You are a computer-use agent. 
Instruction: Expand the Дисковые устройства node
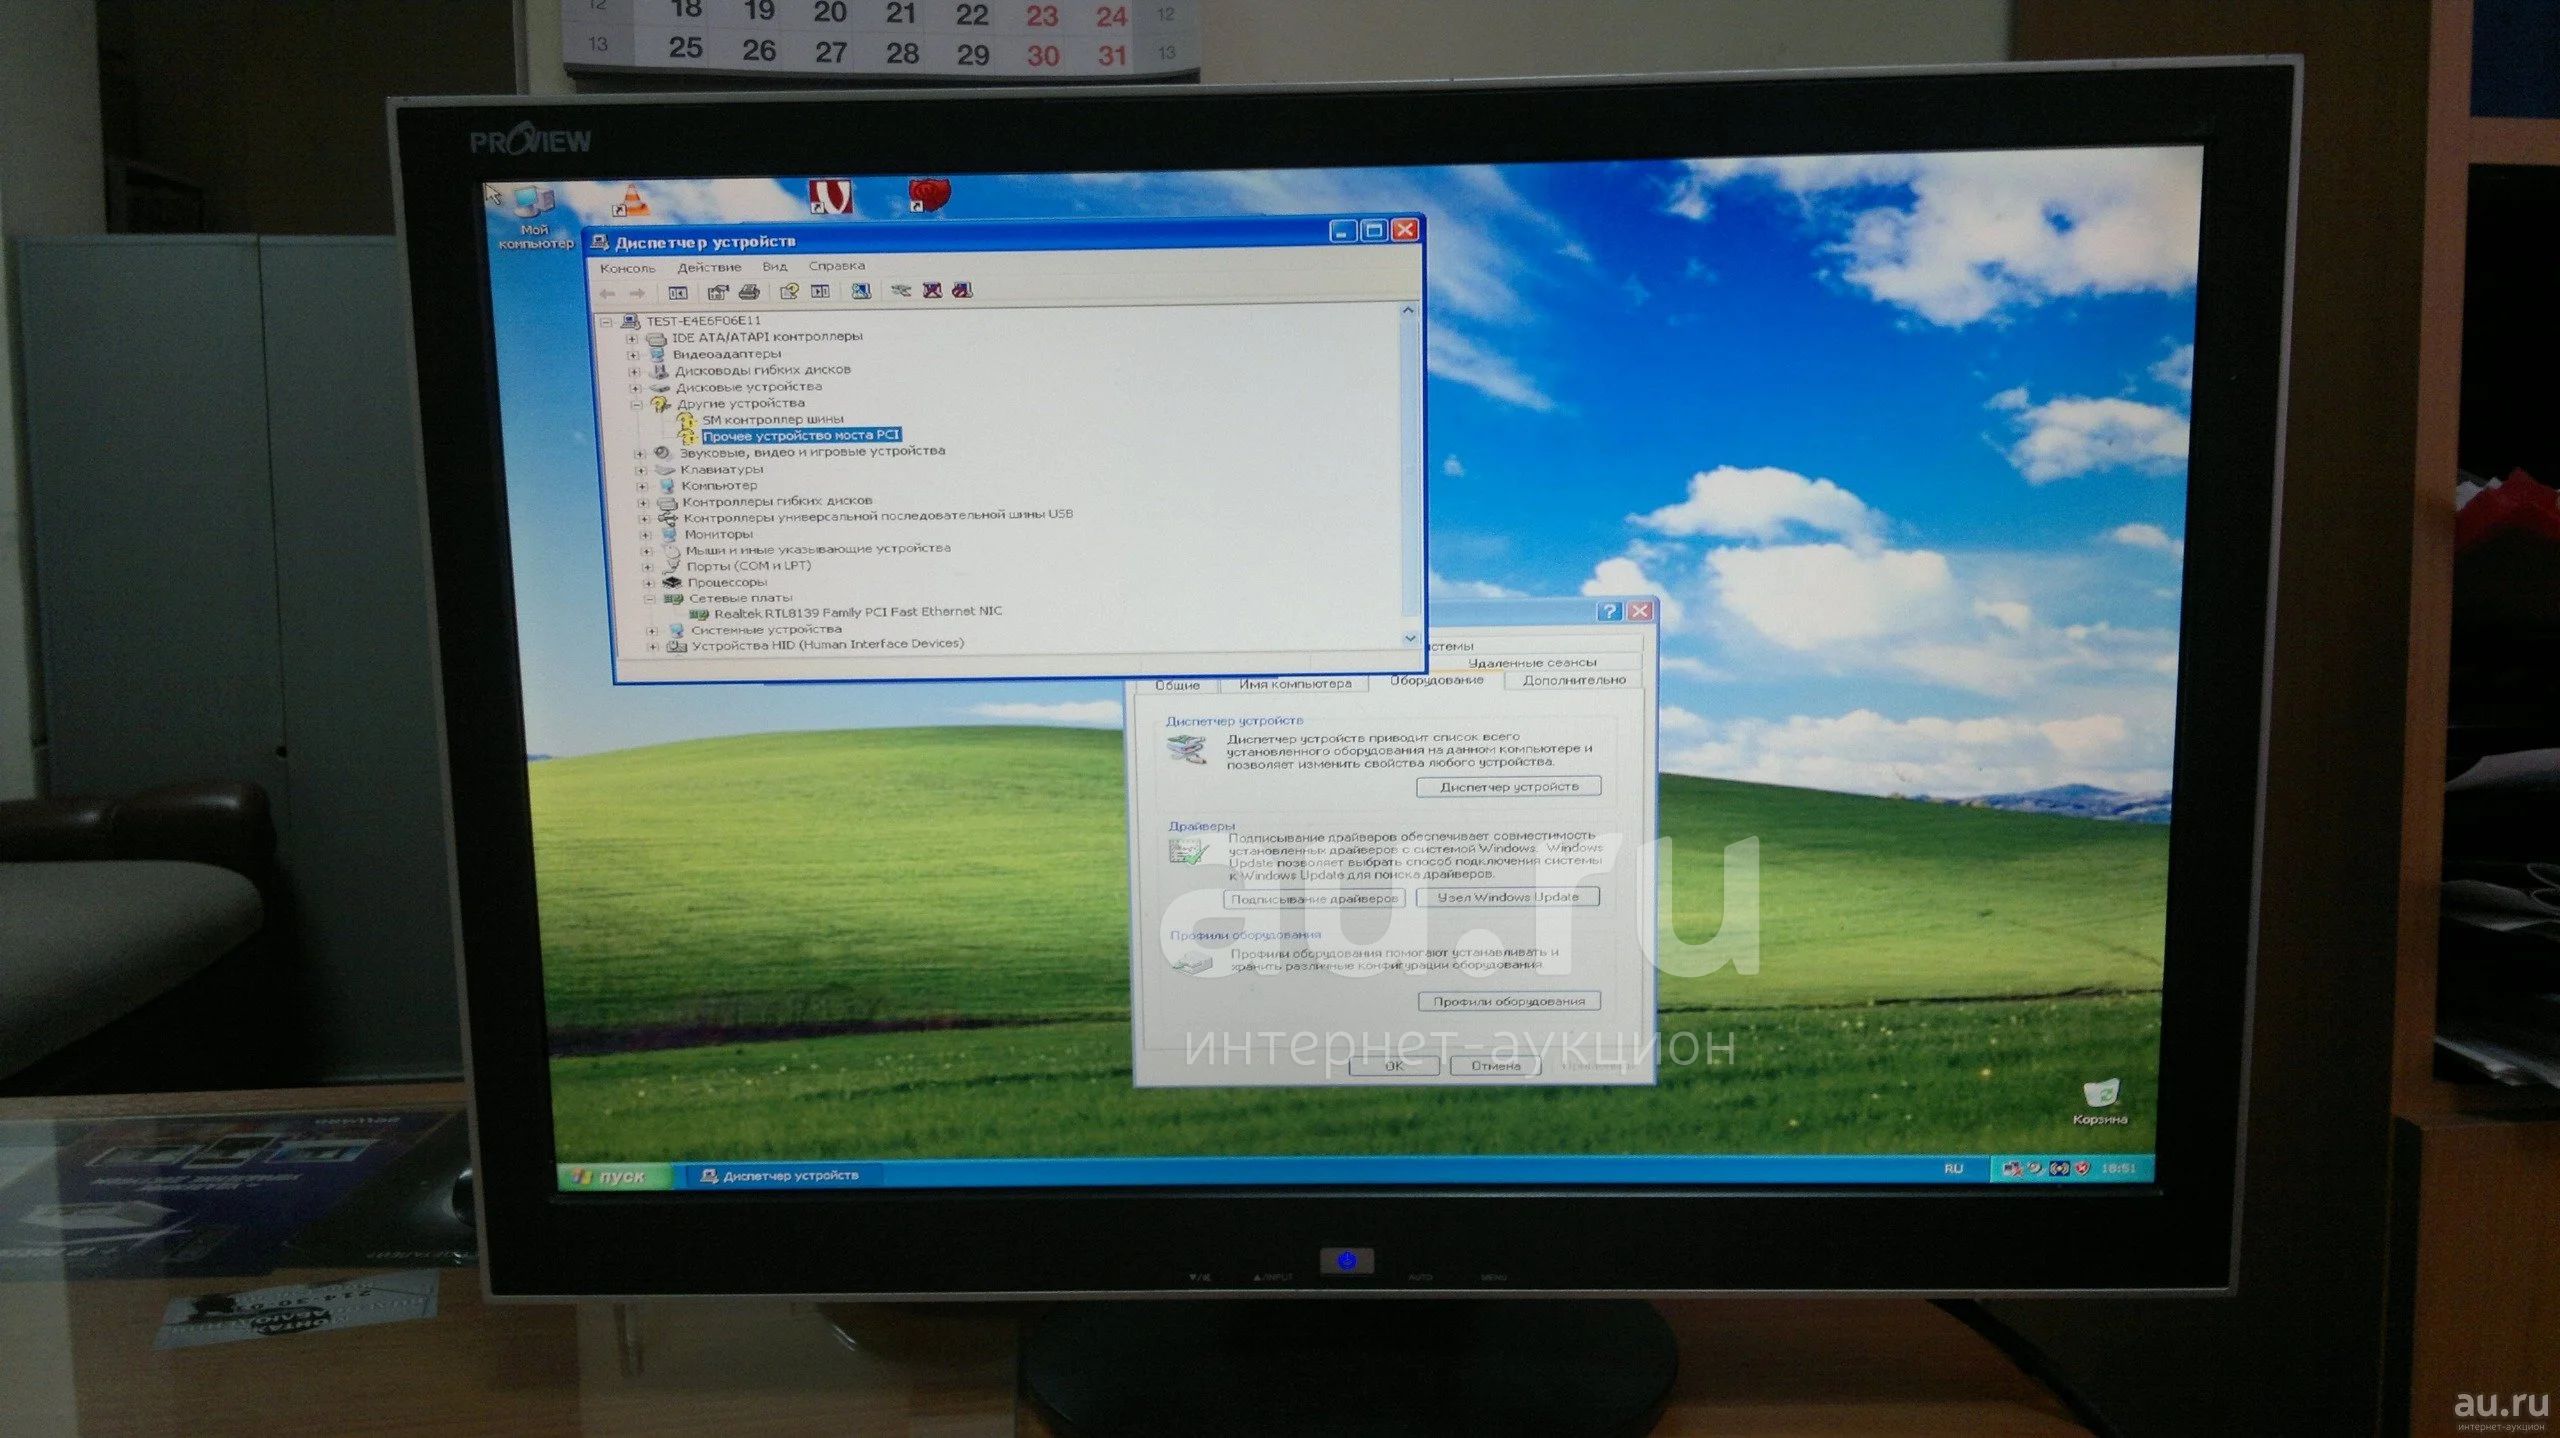pyautogui.click(x=635, y=388)
